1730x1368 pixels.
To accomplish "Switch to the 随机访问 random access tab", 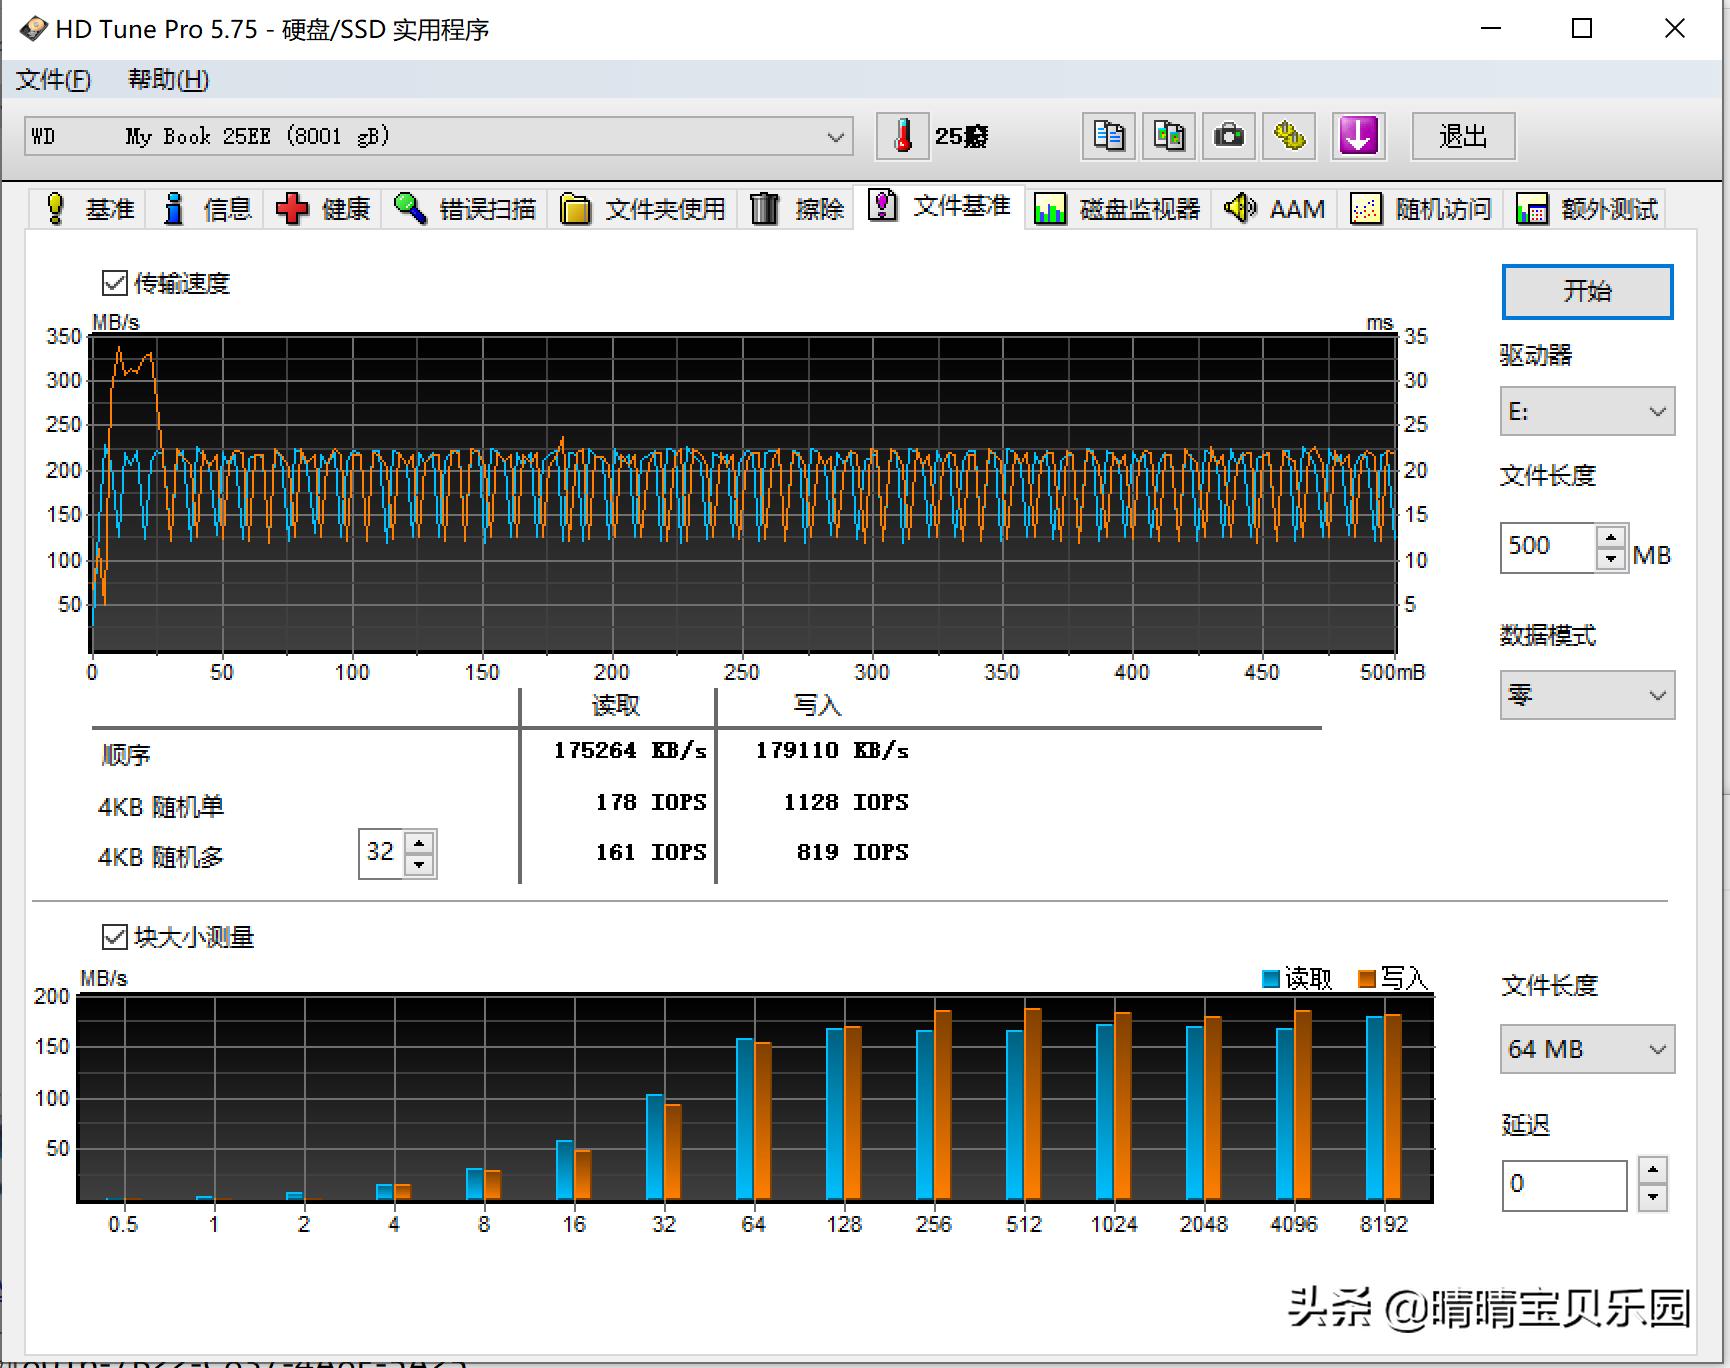I will pyautogui.click(x=1421, y=209).
